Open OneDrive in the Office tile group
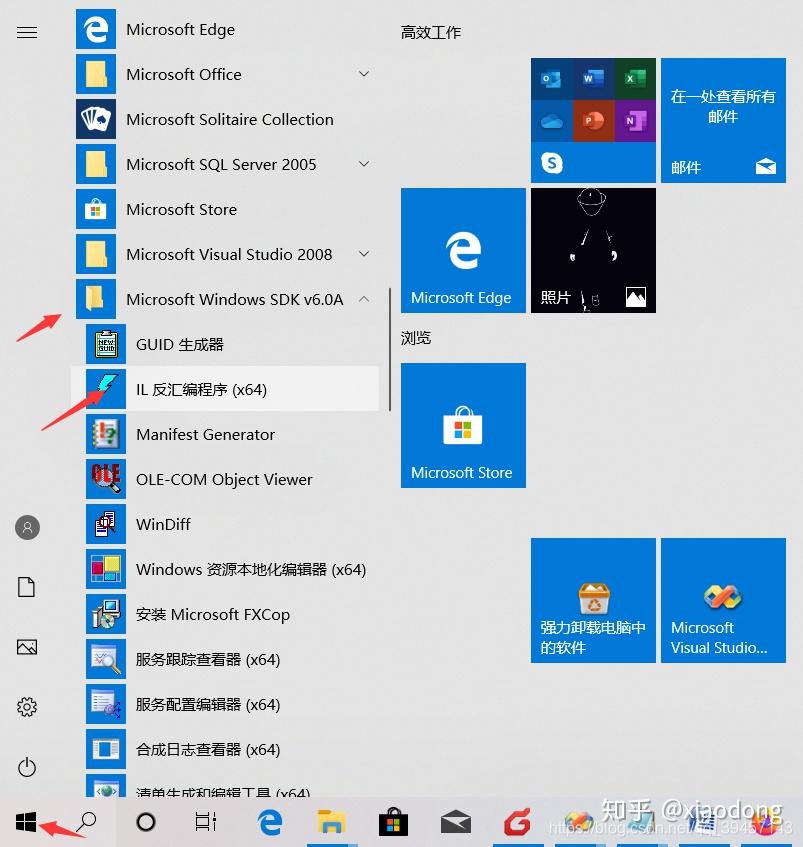Viewport: 803px width, 847px height. pos(552,121)
